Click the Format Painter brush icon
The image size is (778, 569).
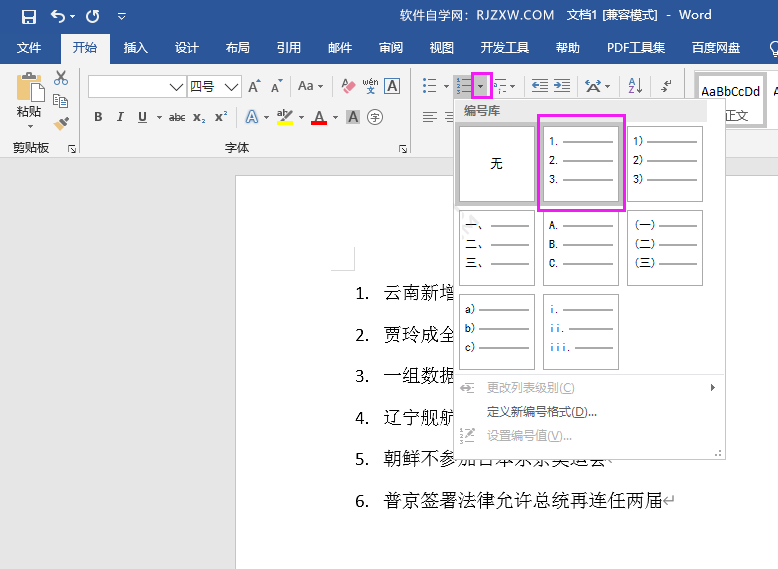point(61,123)
